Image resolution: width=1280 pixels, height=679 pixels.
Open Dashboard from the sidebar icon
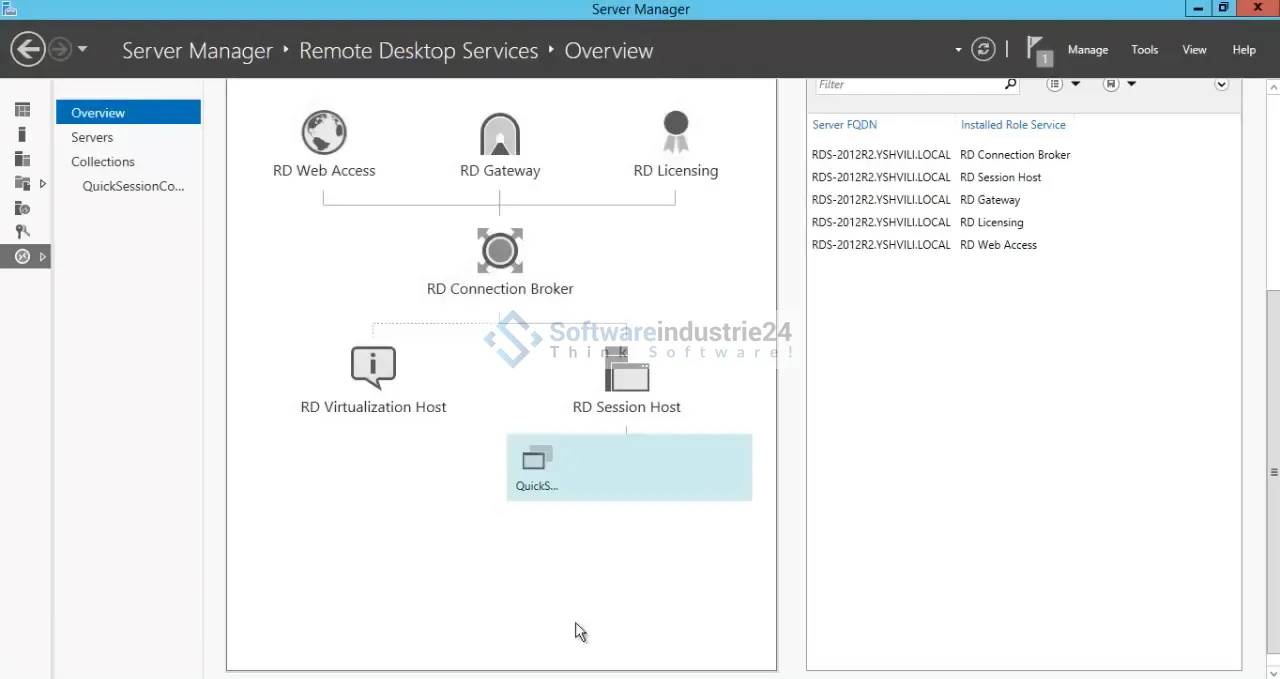click(x=22, y=110)
